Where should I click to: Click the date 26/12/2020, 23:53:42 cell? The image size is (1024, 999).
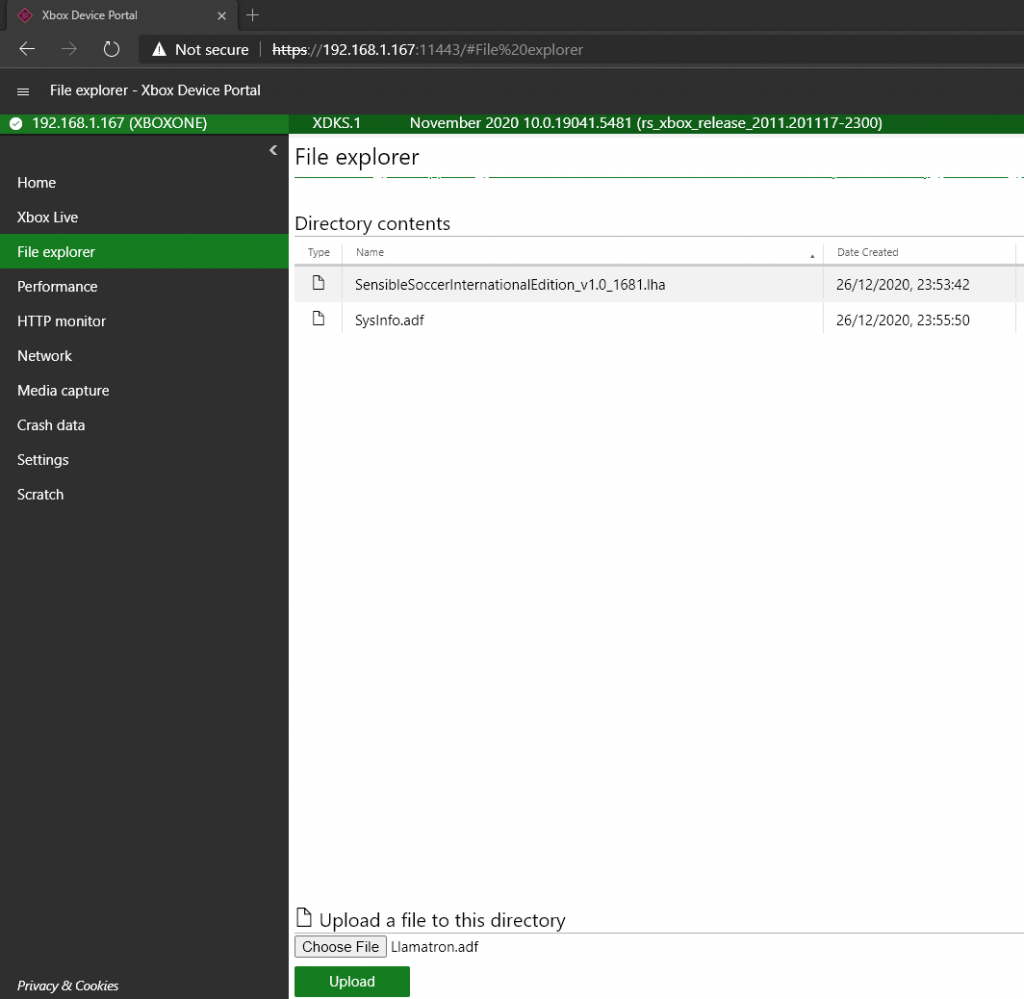(x=903, y=285)
